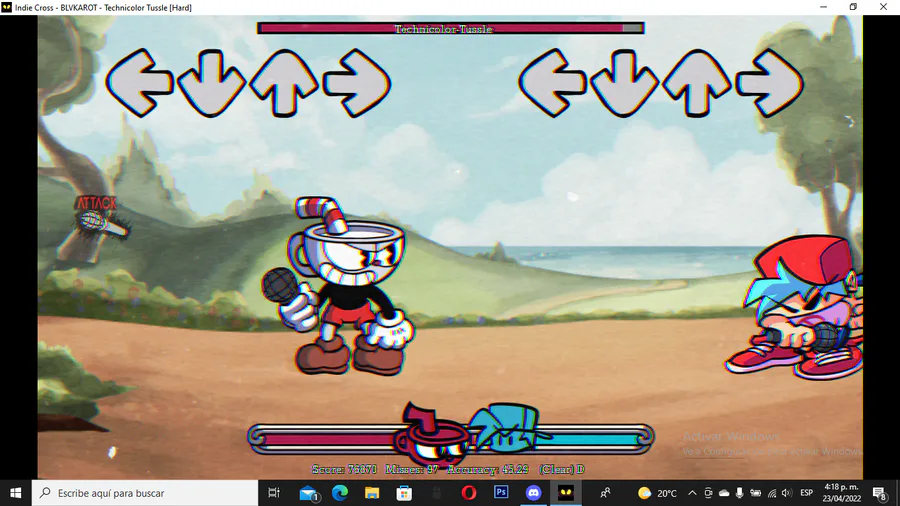This screenshot has height=506, width=900.
Task: Expand hidden system tray icons chevron
Action: point(692,493)
